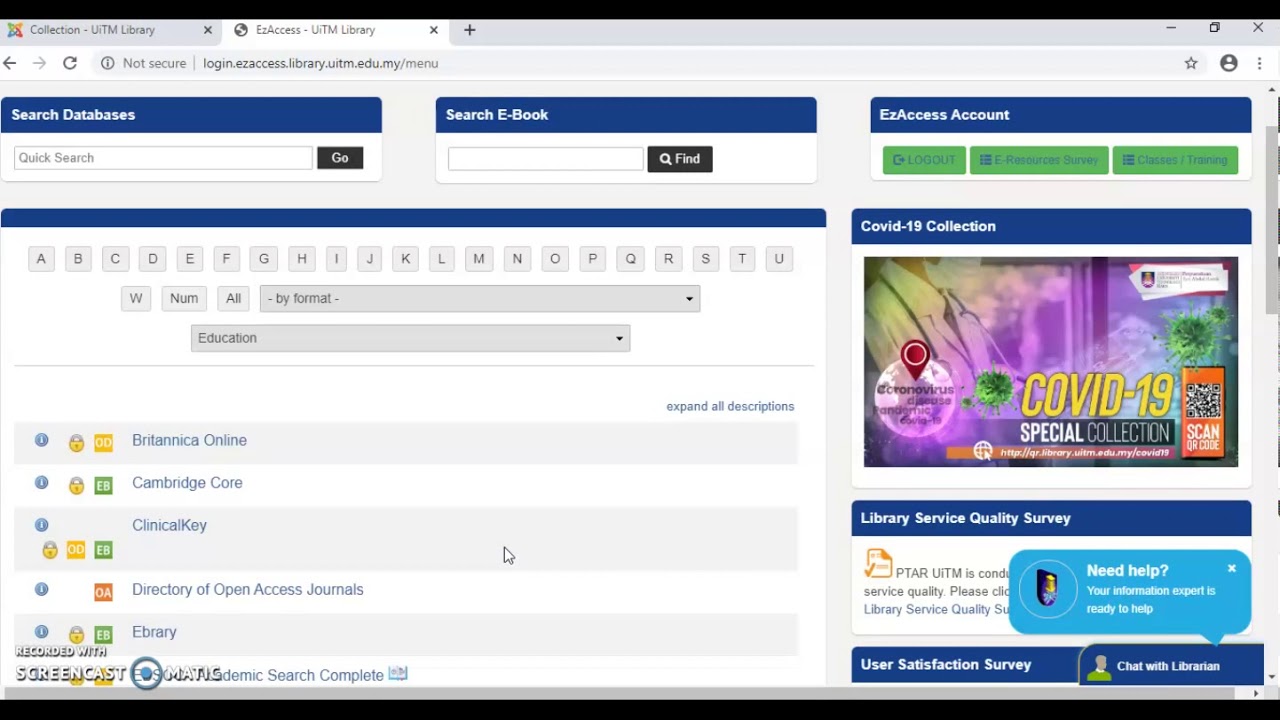Filter databases by letter A
This screenshot has width=1280, height=720.
(x=41, y=259)
